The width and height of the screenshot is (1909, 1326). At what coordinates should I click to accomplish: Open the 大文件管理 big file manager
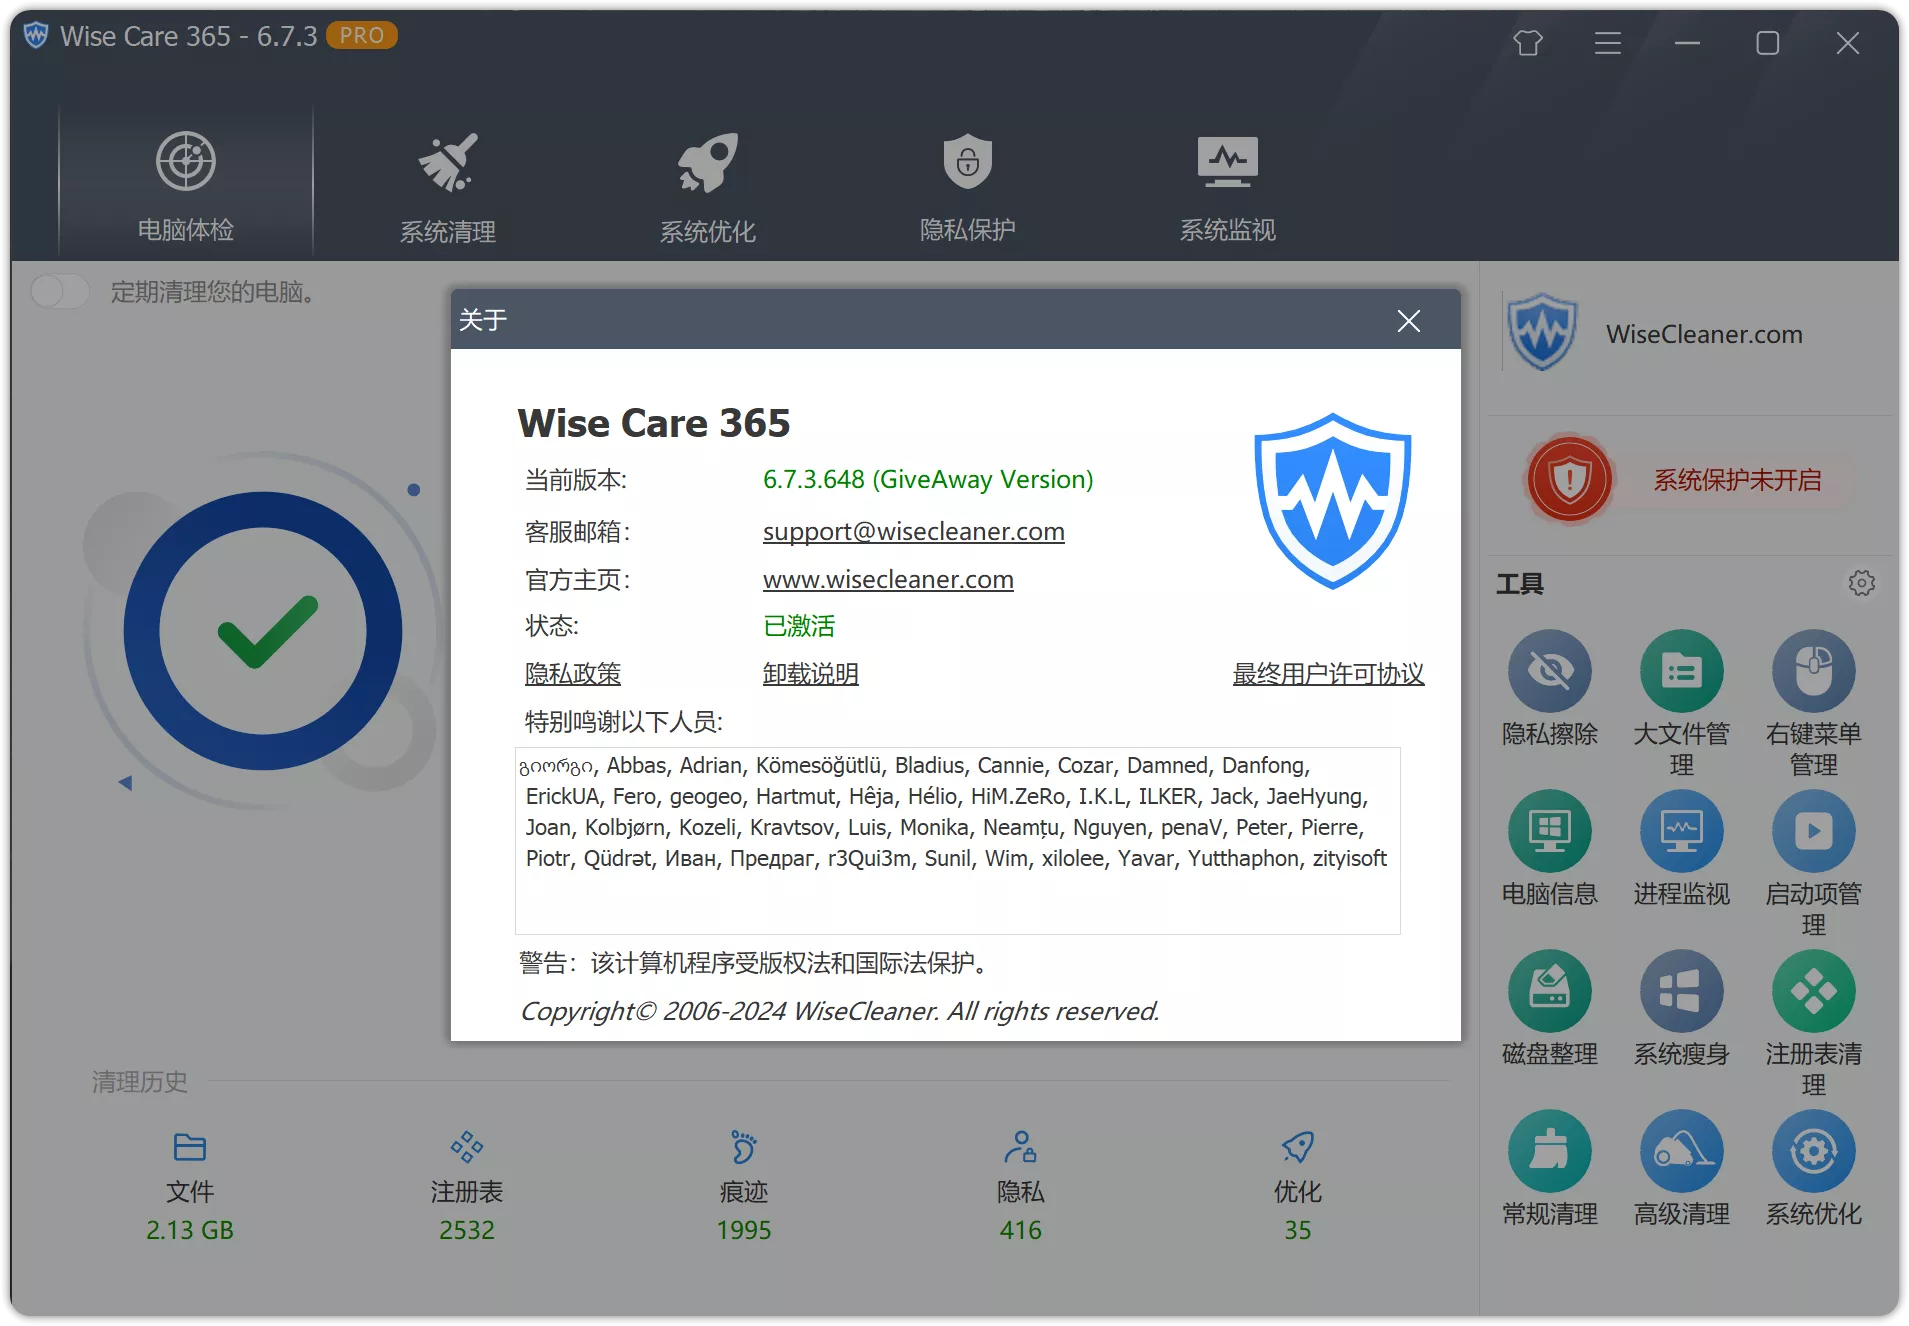(x=1681, y=671)
